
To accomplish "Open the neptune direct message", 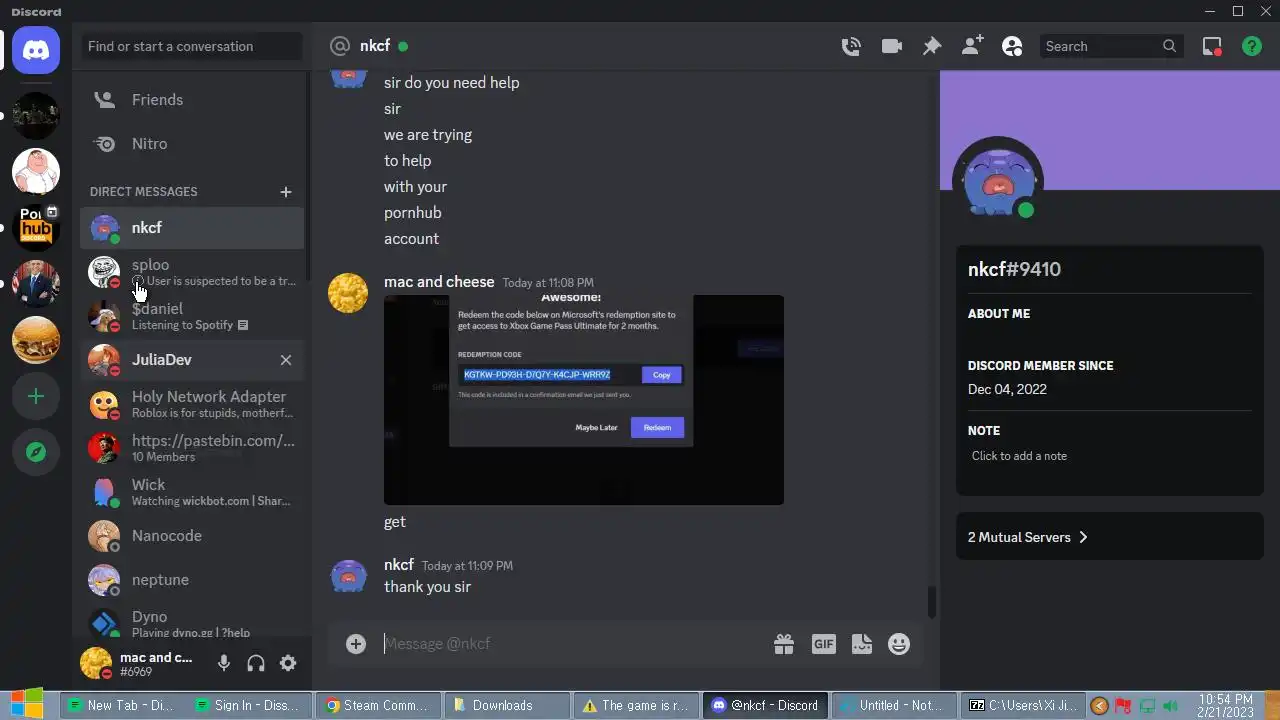I will [x=192, y=580].
